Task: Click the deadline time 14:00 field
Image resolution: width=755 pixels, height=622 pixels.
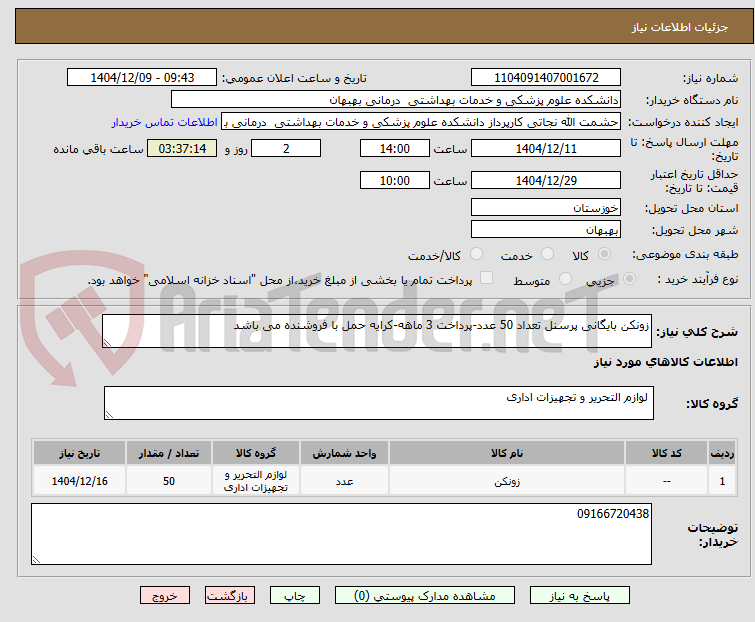Action: pos(395,148)
